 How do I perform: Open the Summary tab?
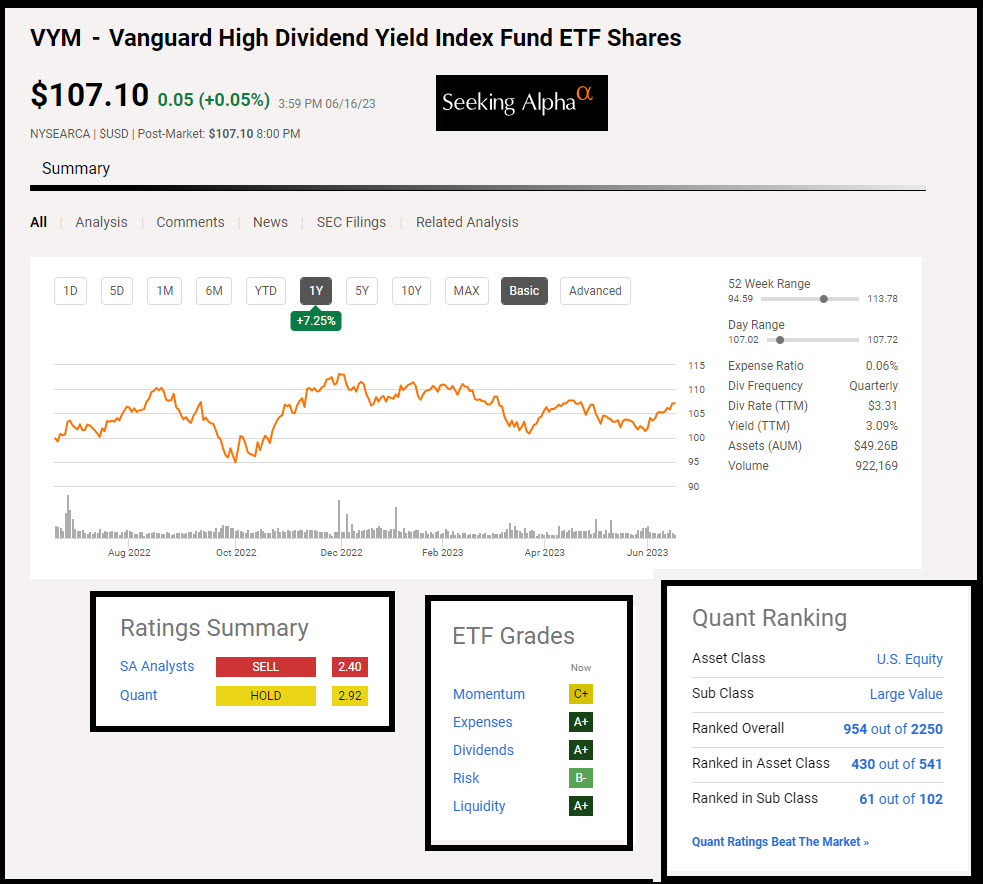[76, 168]
